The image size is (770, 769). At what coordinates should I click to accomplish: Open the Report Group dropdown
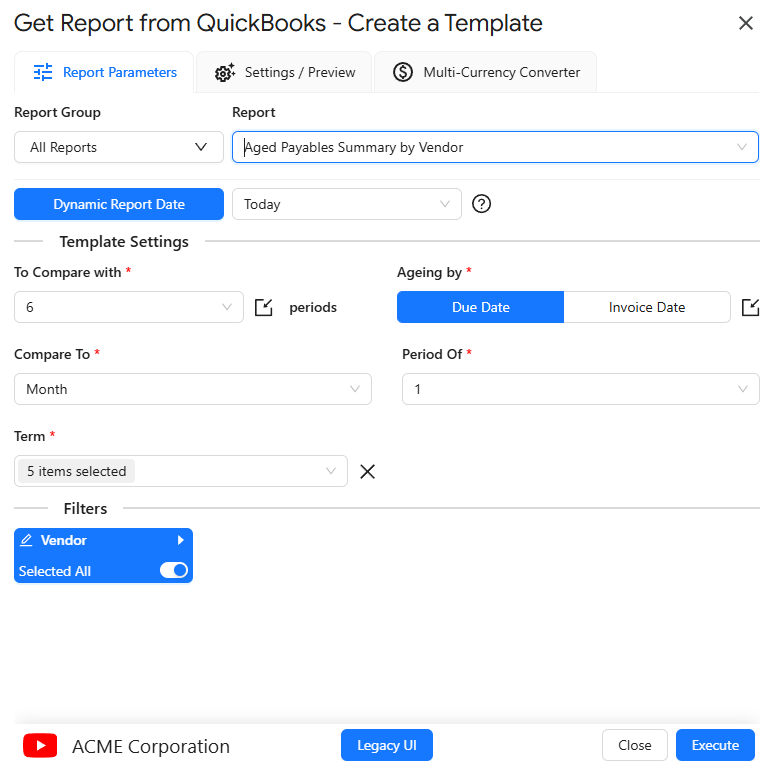tap(119, 147)
